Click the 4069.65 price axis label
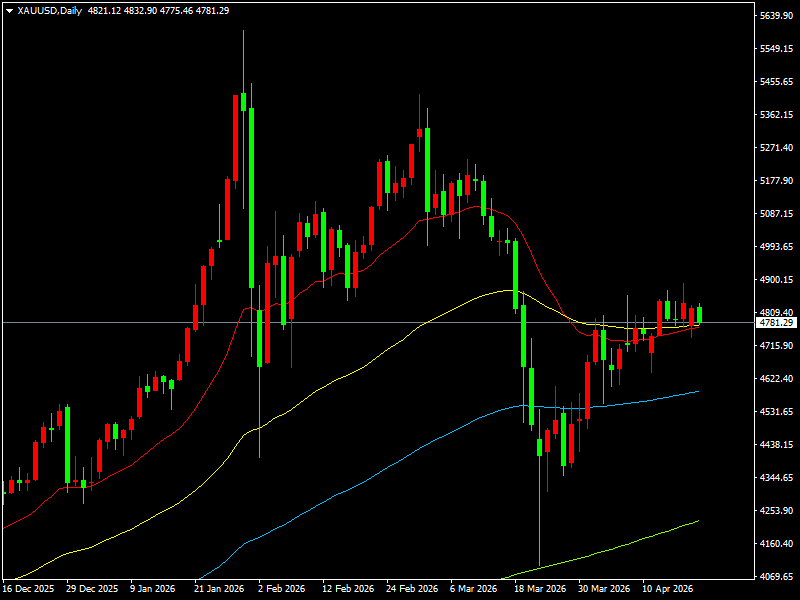800x600 pixels. click(x=777, y=577)
